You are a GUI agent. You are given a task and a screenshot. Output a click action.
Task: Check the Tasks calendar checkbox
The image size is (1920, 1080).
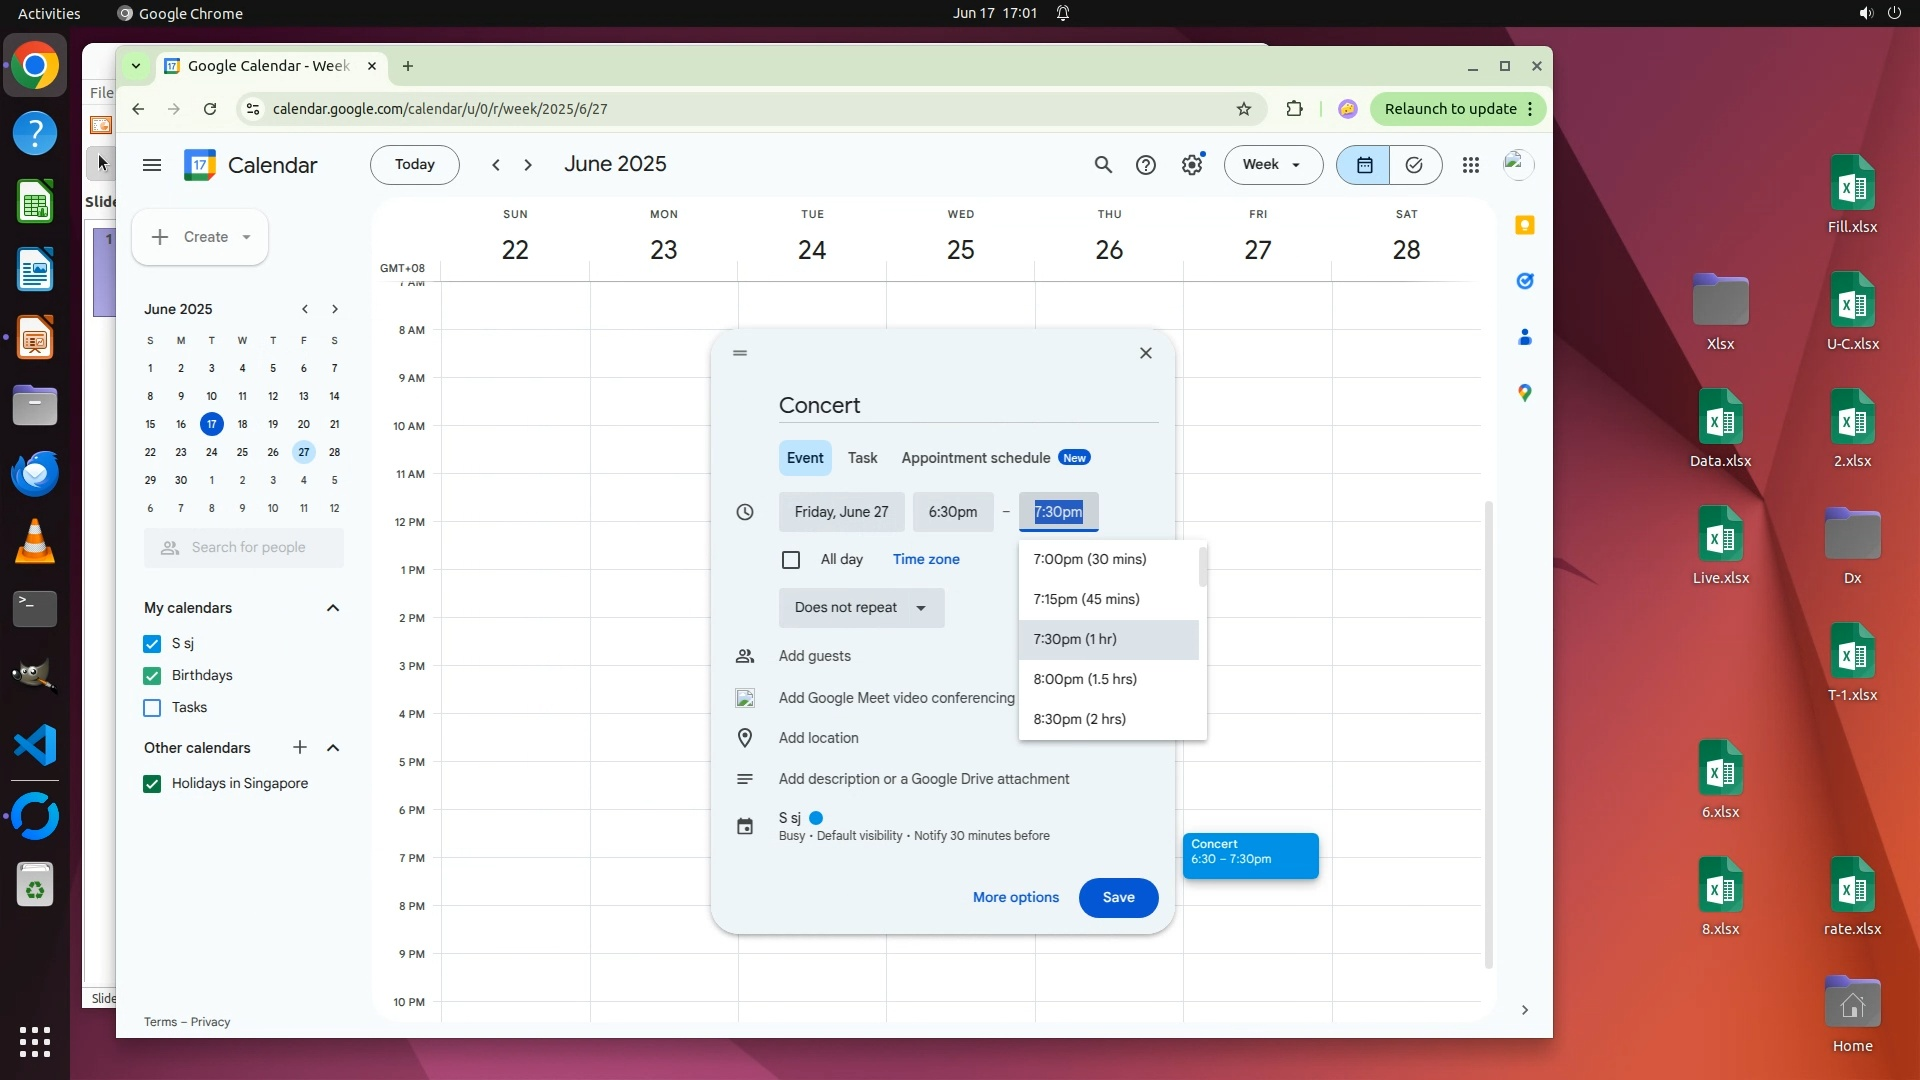(x=152, y=708)
